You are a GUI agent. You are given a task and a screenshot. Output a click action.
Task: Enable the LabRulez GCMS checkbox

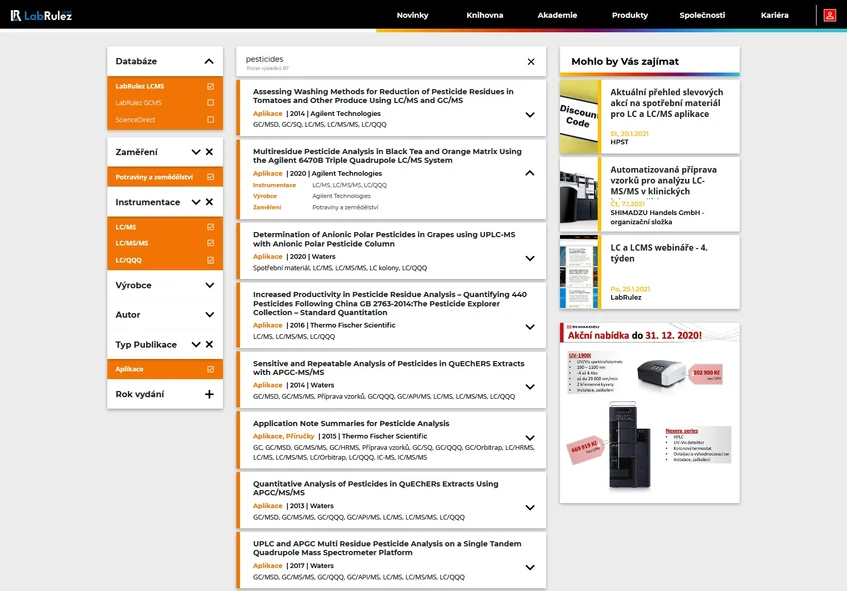[211, 103]
